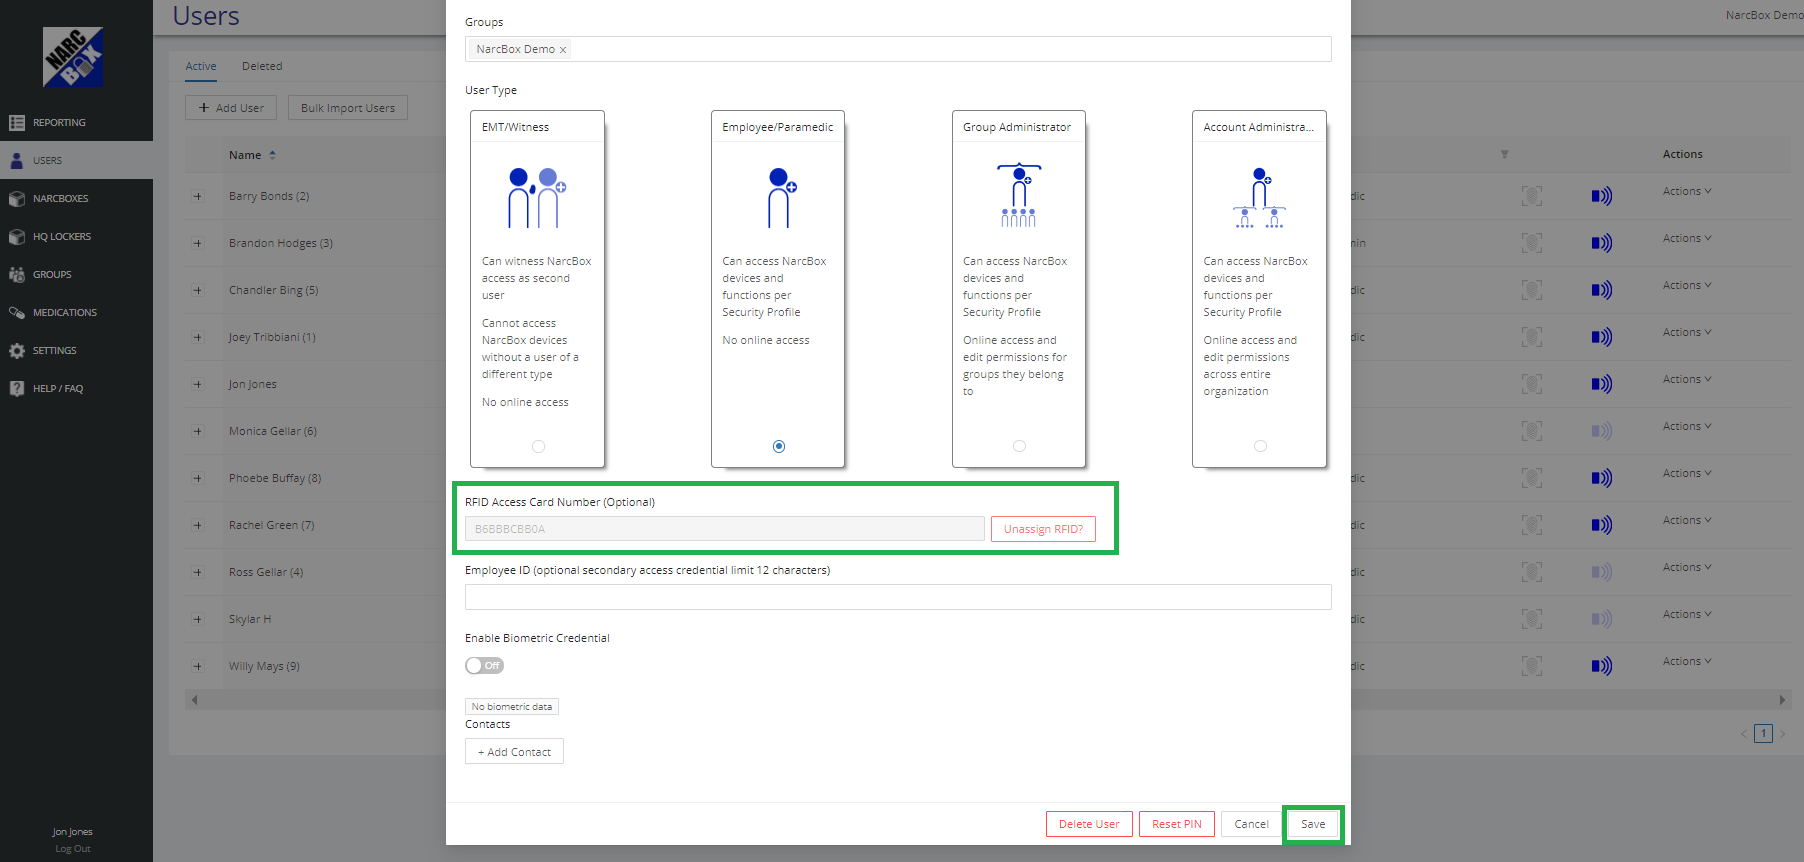Switch to the Deleted users tab
The width and height of the screenshot is (1804, 862).
point(262,67)
